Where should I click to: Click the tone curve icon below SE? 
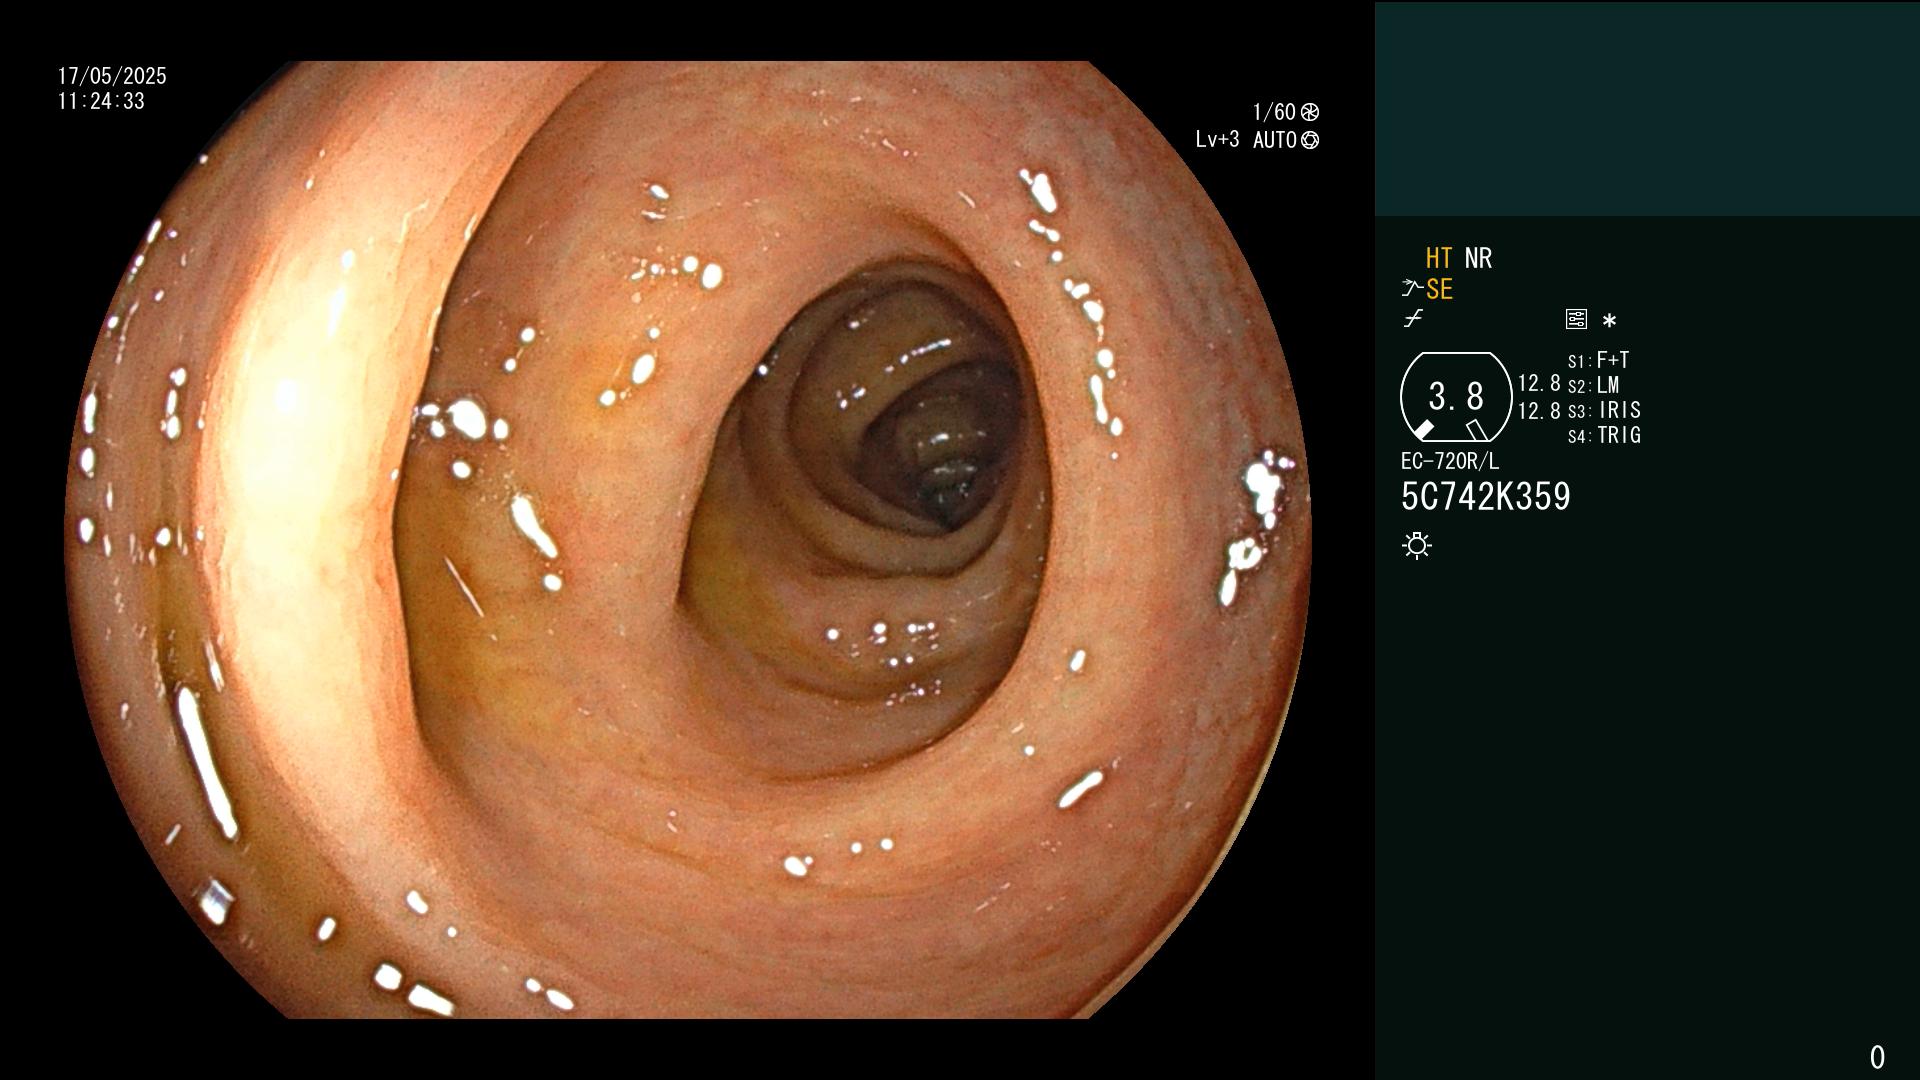1413,319
